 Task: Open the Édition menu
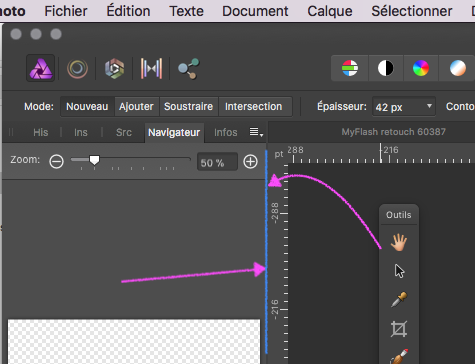click(x=128, y=11)
